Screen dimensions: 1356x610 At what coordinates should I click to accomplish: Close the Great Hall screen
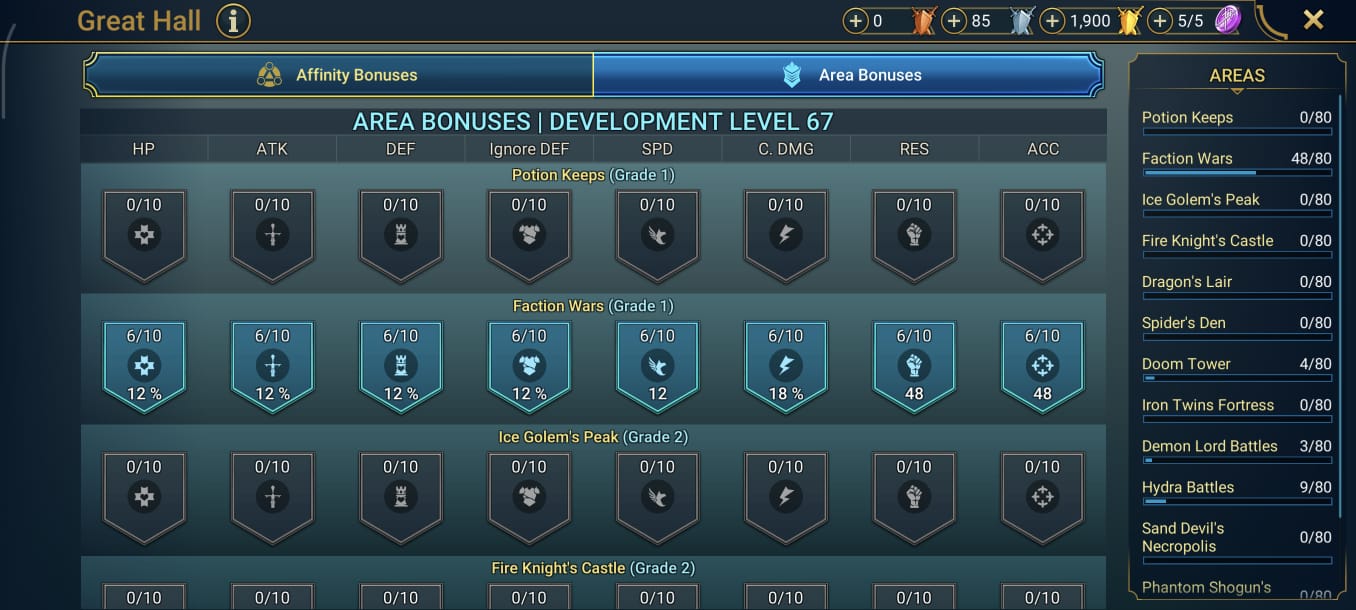point(1313,20)
